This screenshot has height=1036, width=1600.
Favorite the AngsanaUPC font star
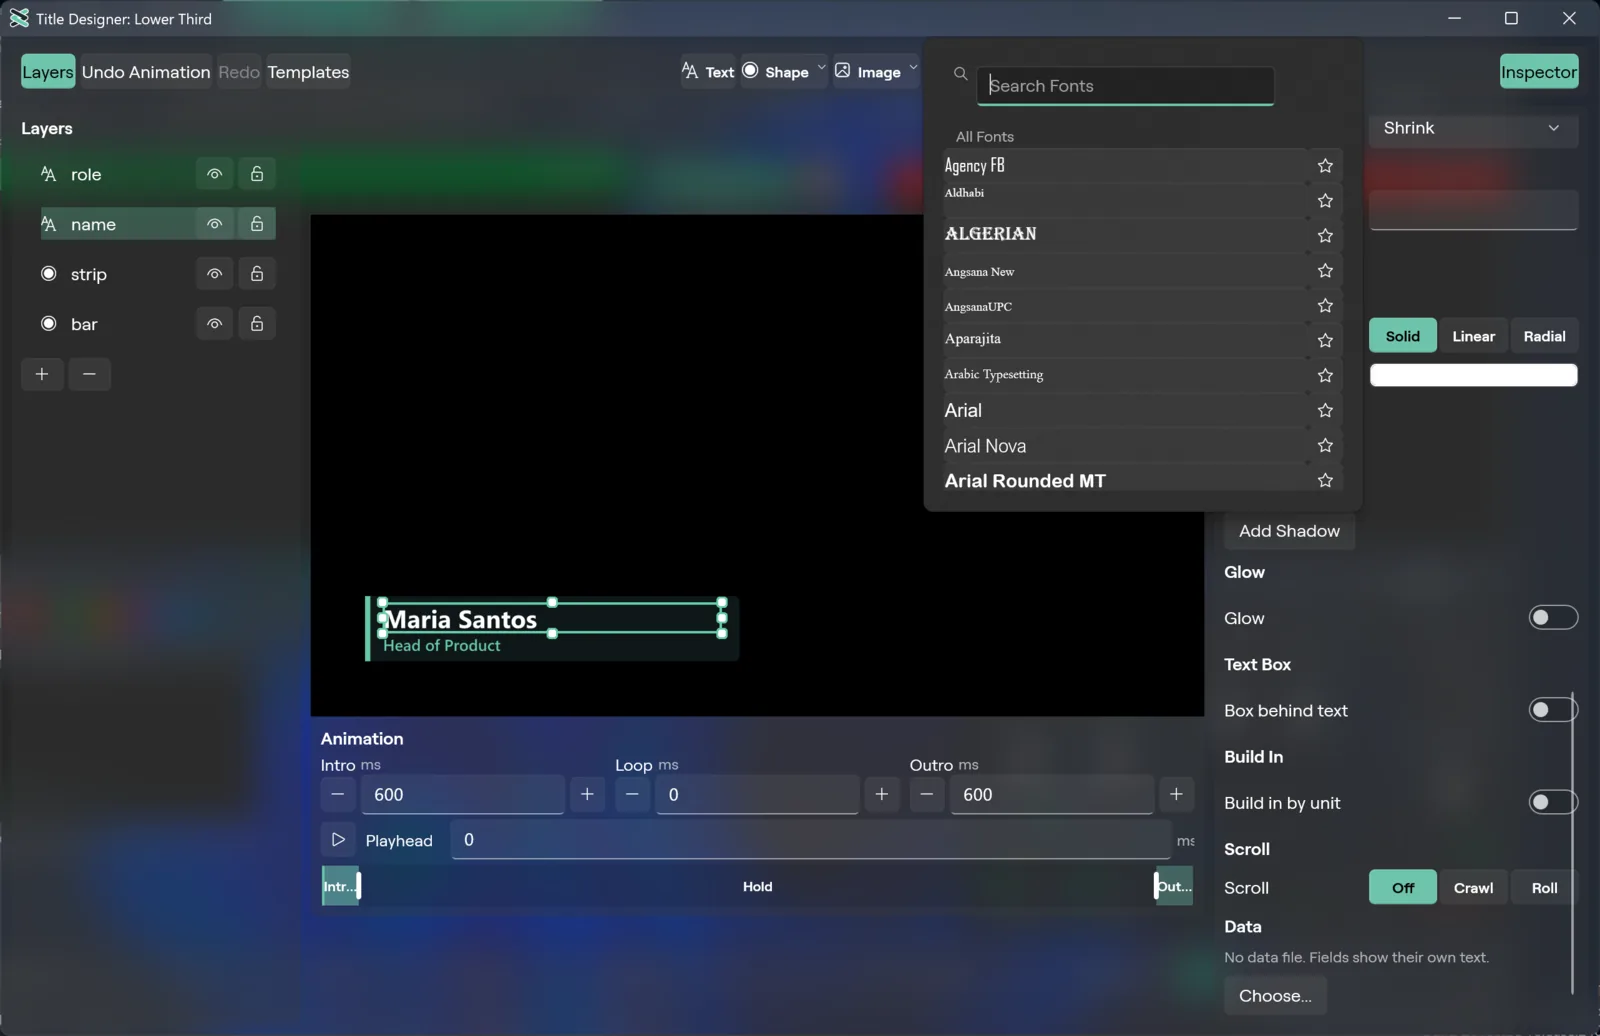click(1325, 306)
